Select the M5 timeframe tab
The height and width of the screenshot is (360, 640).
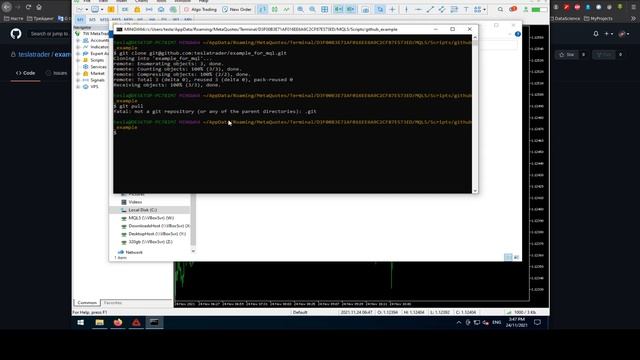(x=92, y=19)
